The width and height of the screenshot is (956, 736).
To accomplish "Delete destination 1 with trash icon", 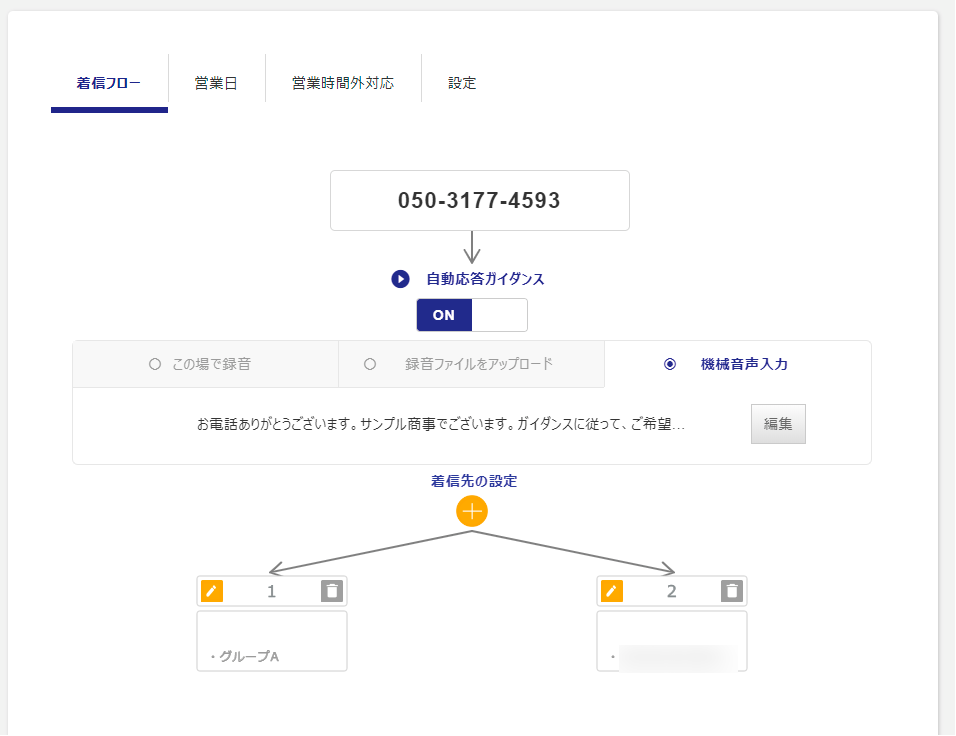I will 332,591.
